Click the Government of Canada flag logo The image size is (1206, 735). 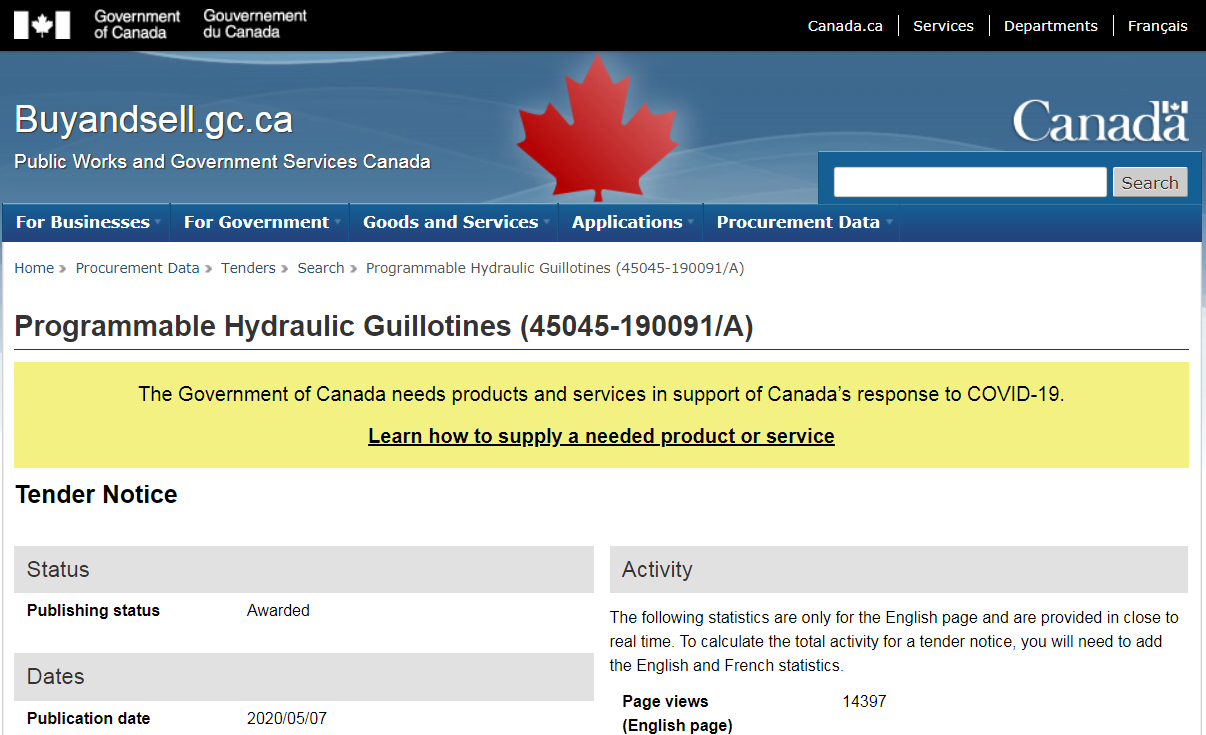tap(42, 25)
